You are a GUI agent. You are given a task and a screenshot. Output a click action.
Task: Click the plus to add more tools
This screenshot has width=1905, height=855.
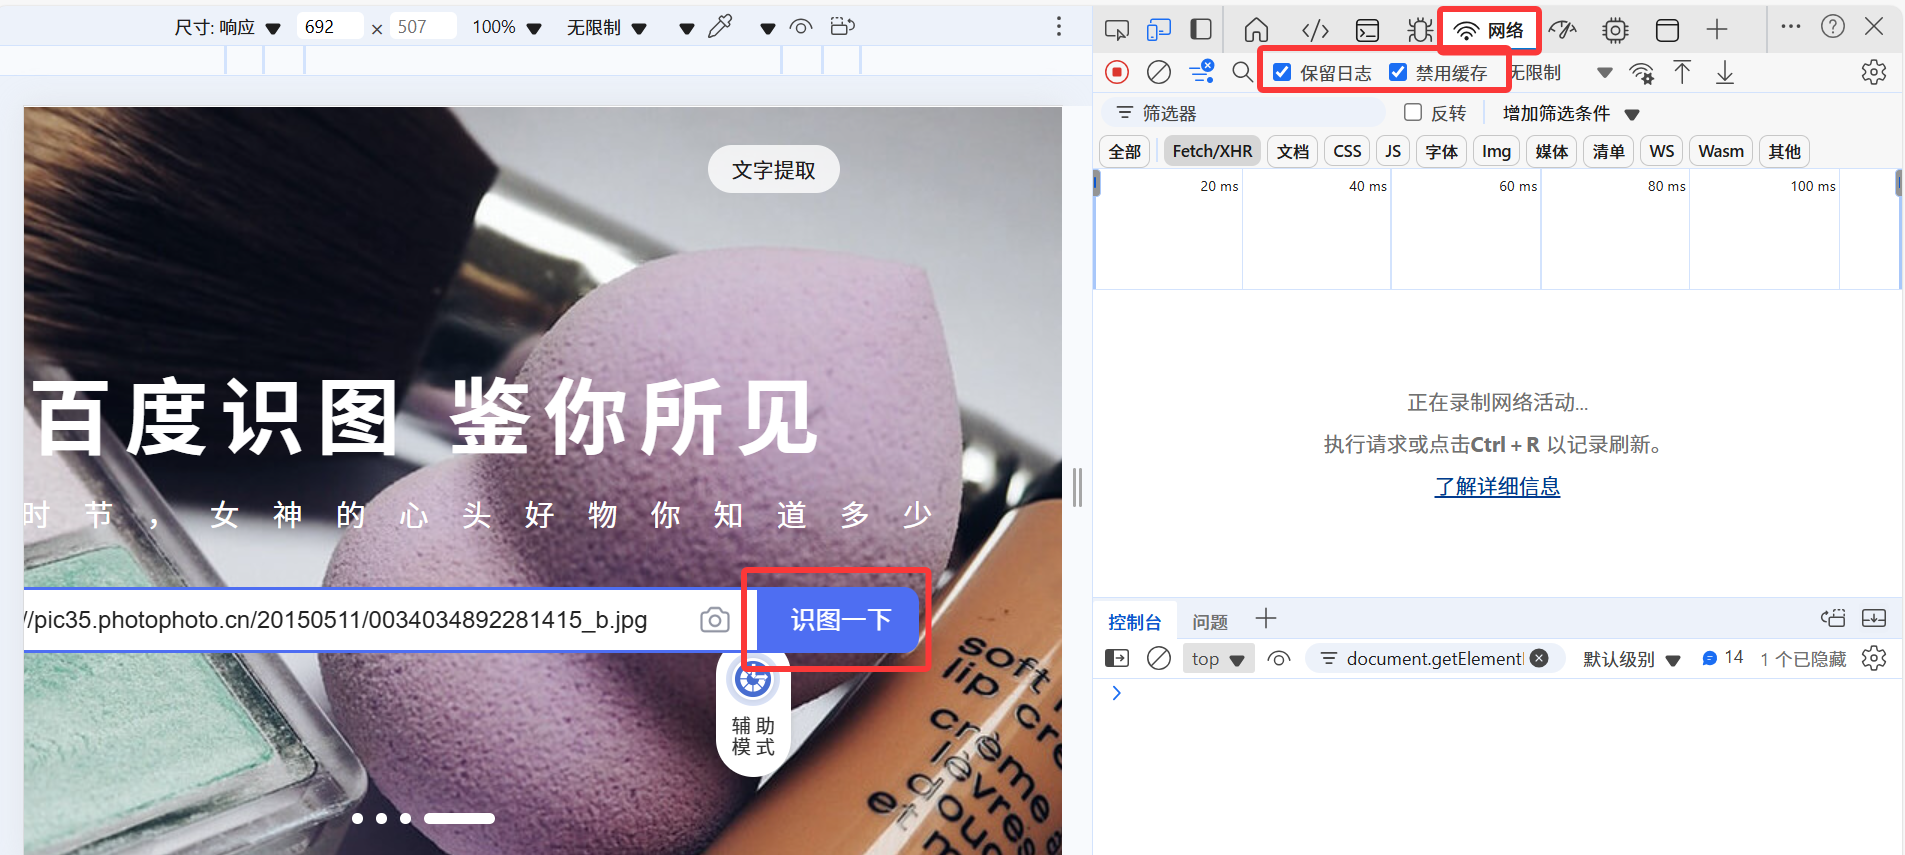coord(1717,30)
